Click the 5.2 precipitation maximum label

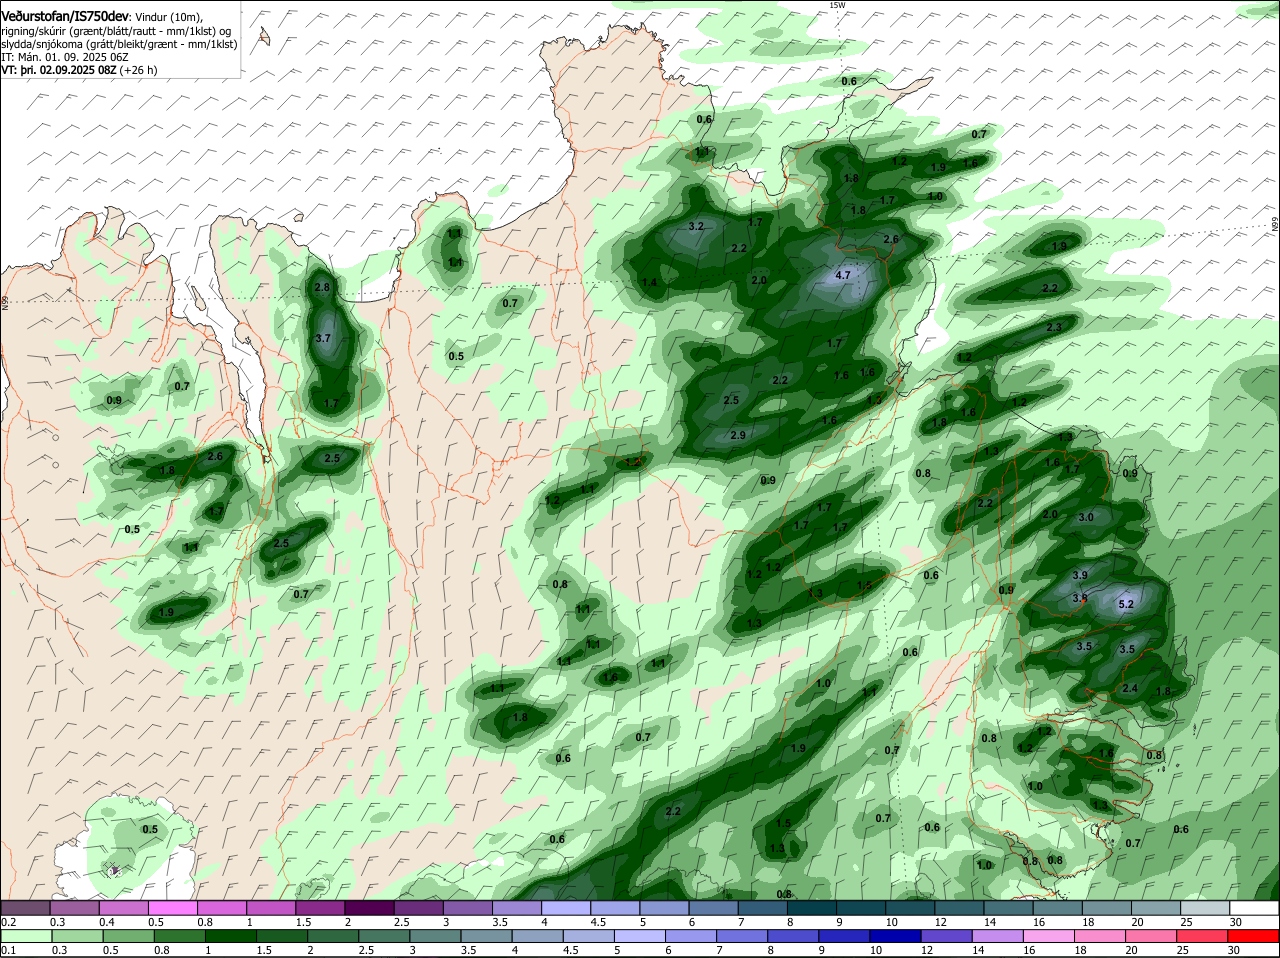coord(1126,604)
